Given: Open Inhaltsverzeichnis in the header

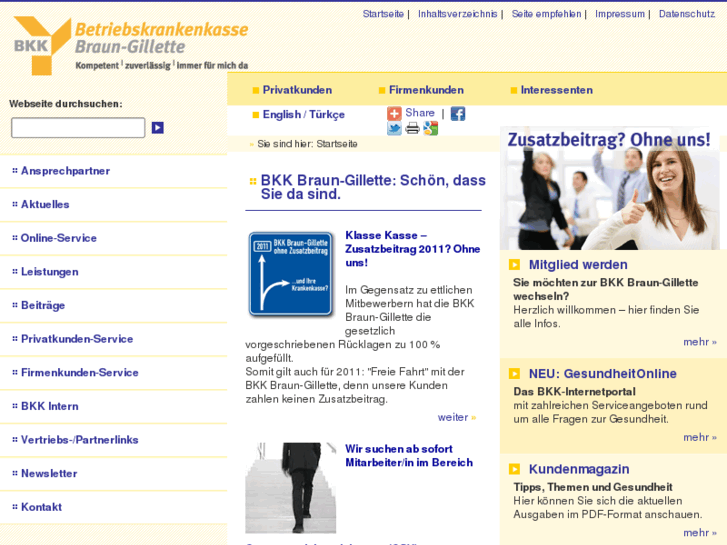Looking at the screenshot, I should click(457, 14).
